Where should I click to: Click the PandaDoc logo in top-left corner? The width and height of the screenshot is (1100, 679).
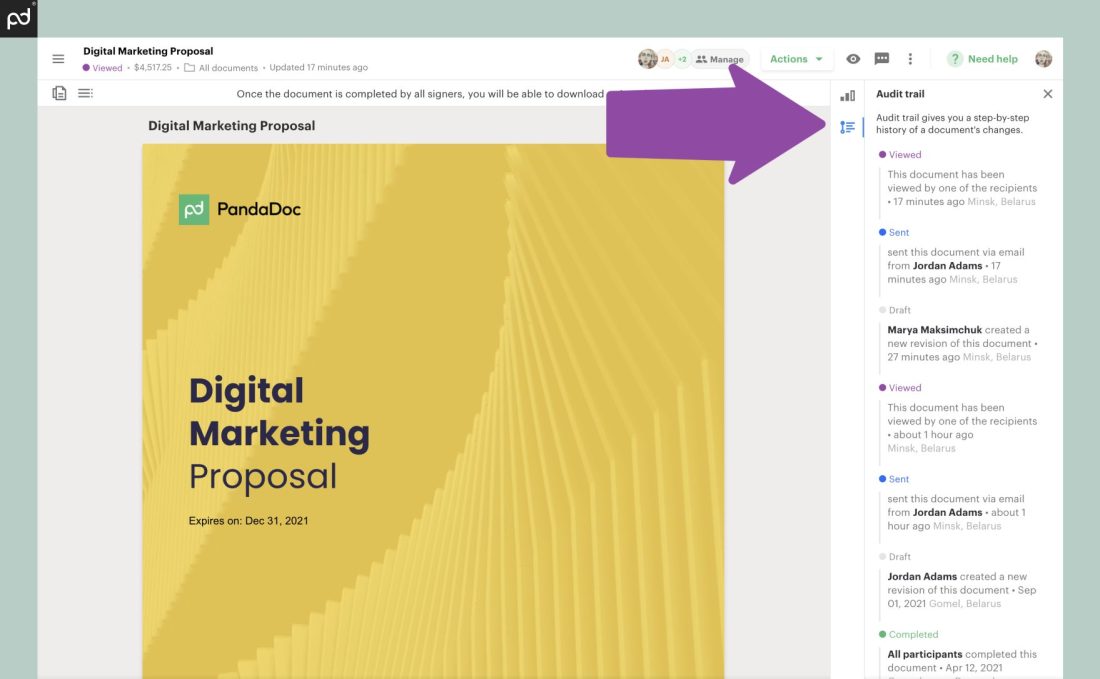[x=19, y=18]
